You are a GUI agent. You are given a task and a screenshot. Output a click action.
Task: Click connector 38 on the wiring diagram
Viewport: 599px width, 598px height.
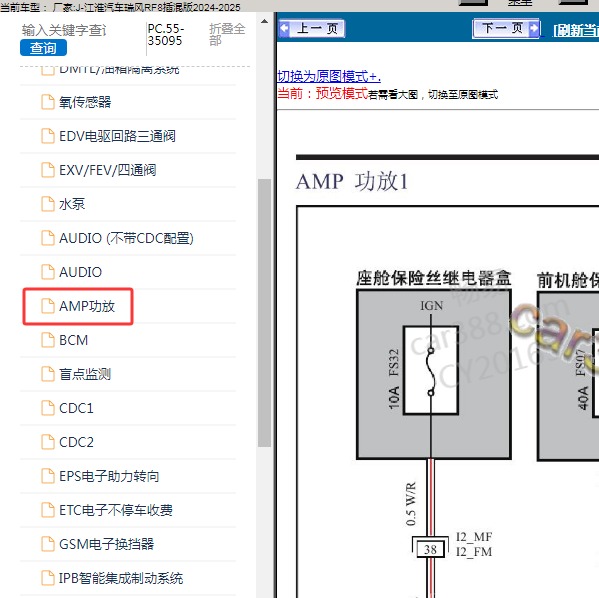point(430,549)
